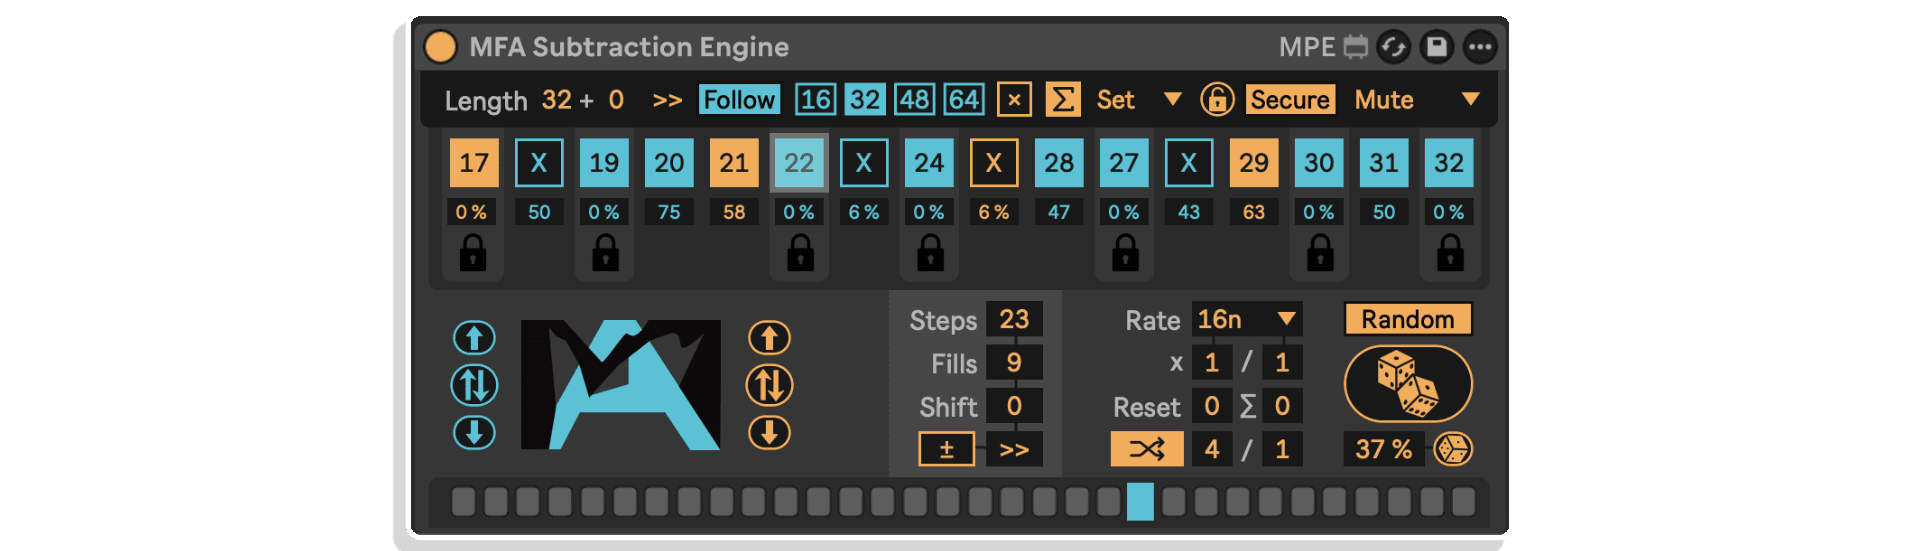Click the orange up arrow icon
The height and width of the screenshot is (551, 1920).
769,338
